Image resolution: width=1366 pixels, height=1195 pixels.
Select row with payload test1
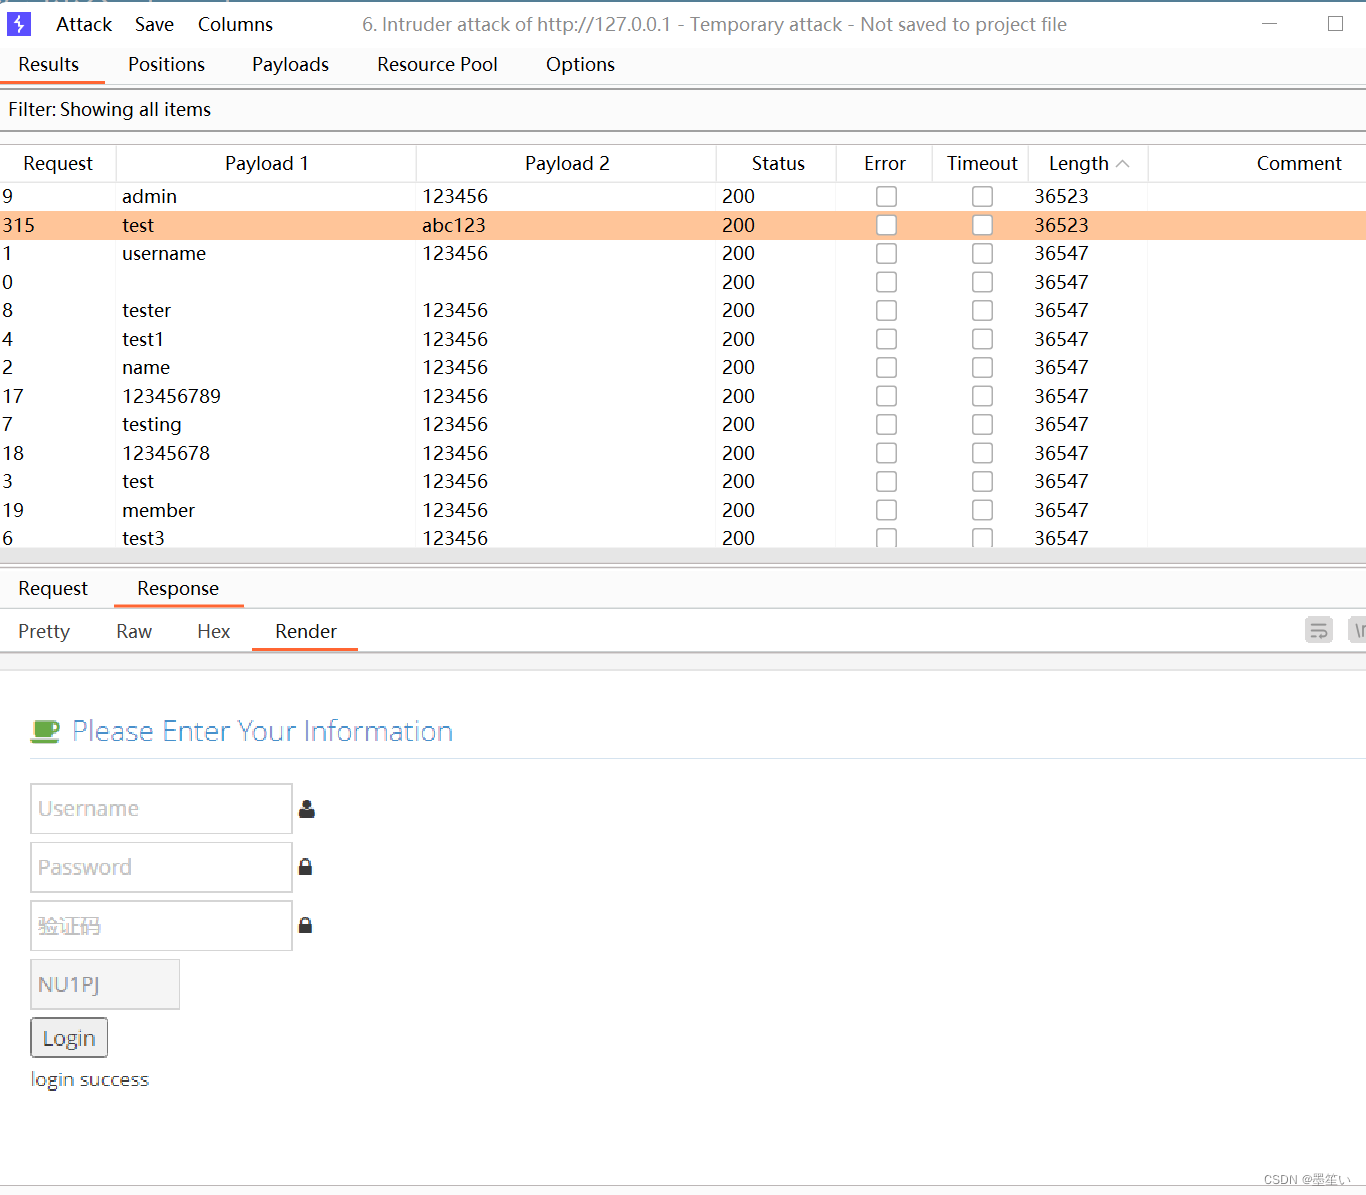pos(683,339)
